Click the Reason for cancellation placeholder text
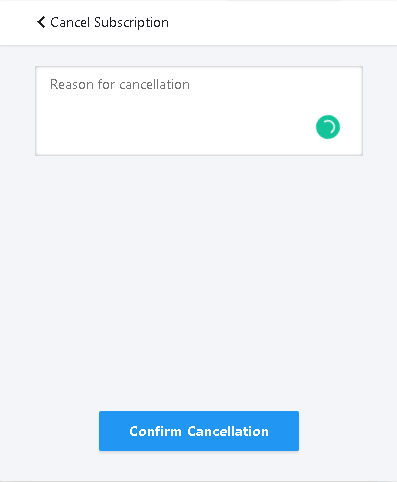Viewport: 397px width, 482px height. (120, 84)
